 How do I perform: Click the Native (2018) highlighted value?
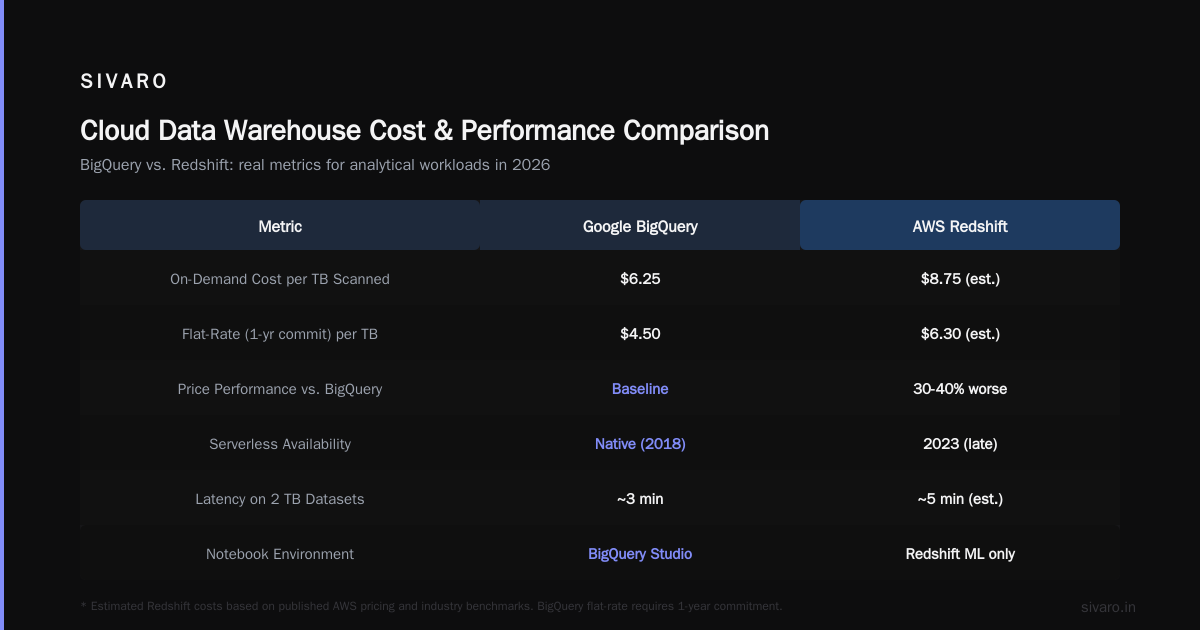click(x=640, y=443)
